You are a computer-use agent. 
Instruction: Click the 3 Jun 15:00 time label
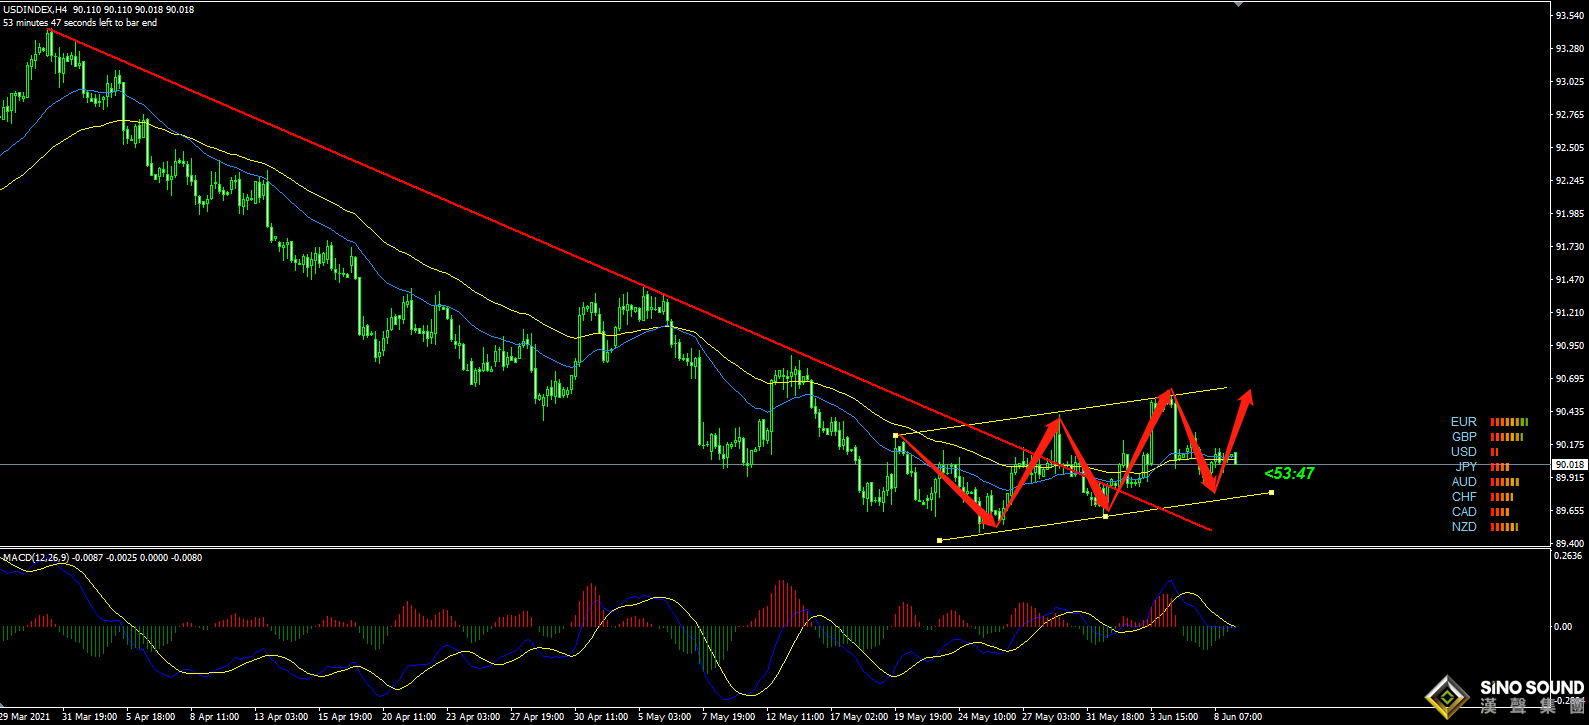point(1174,717)
